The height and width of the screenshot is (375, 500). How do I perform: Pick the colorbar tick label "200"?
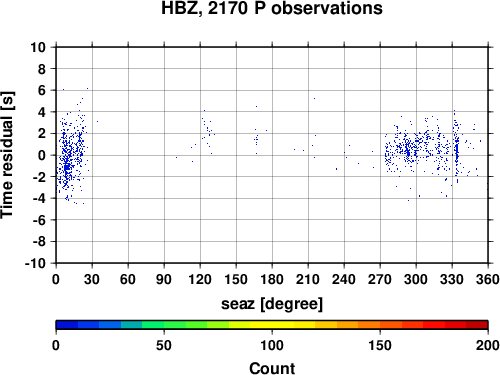488,346
